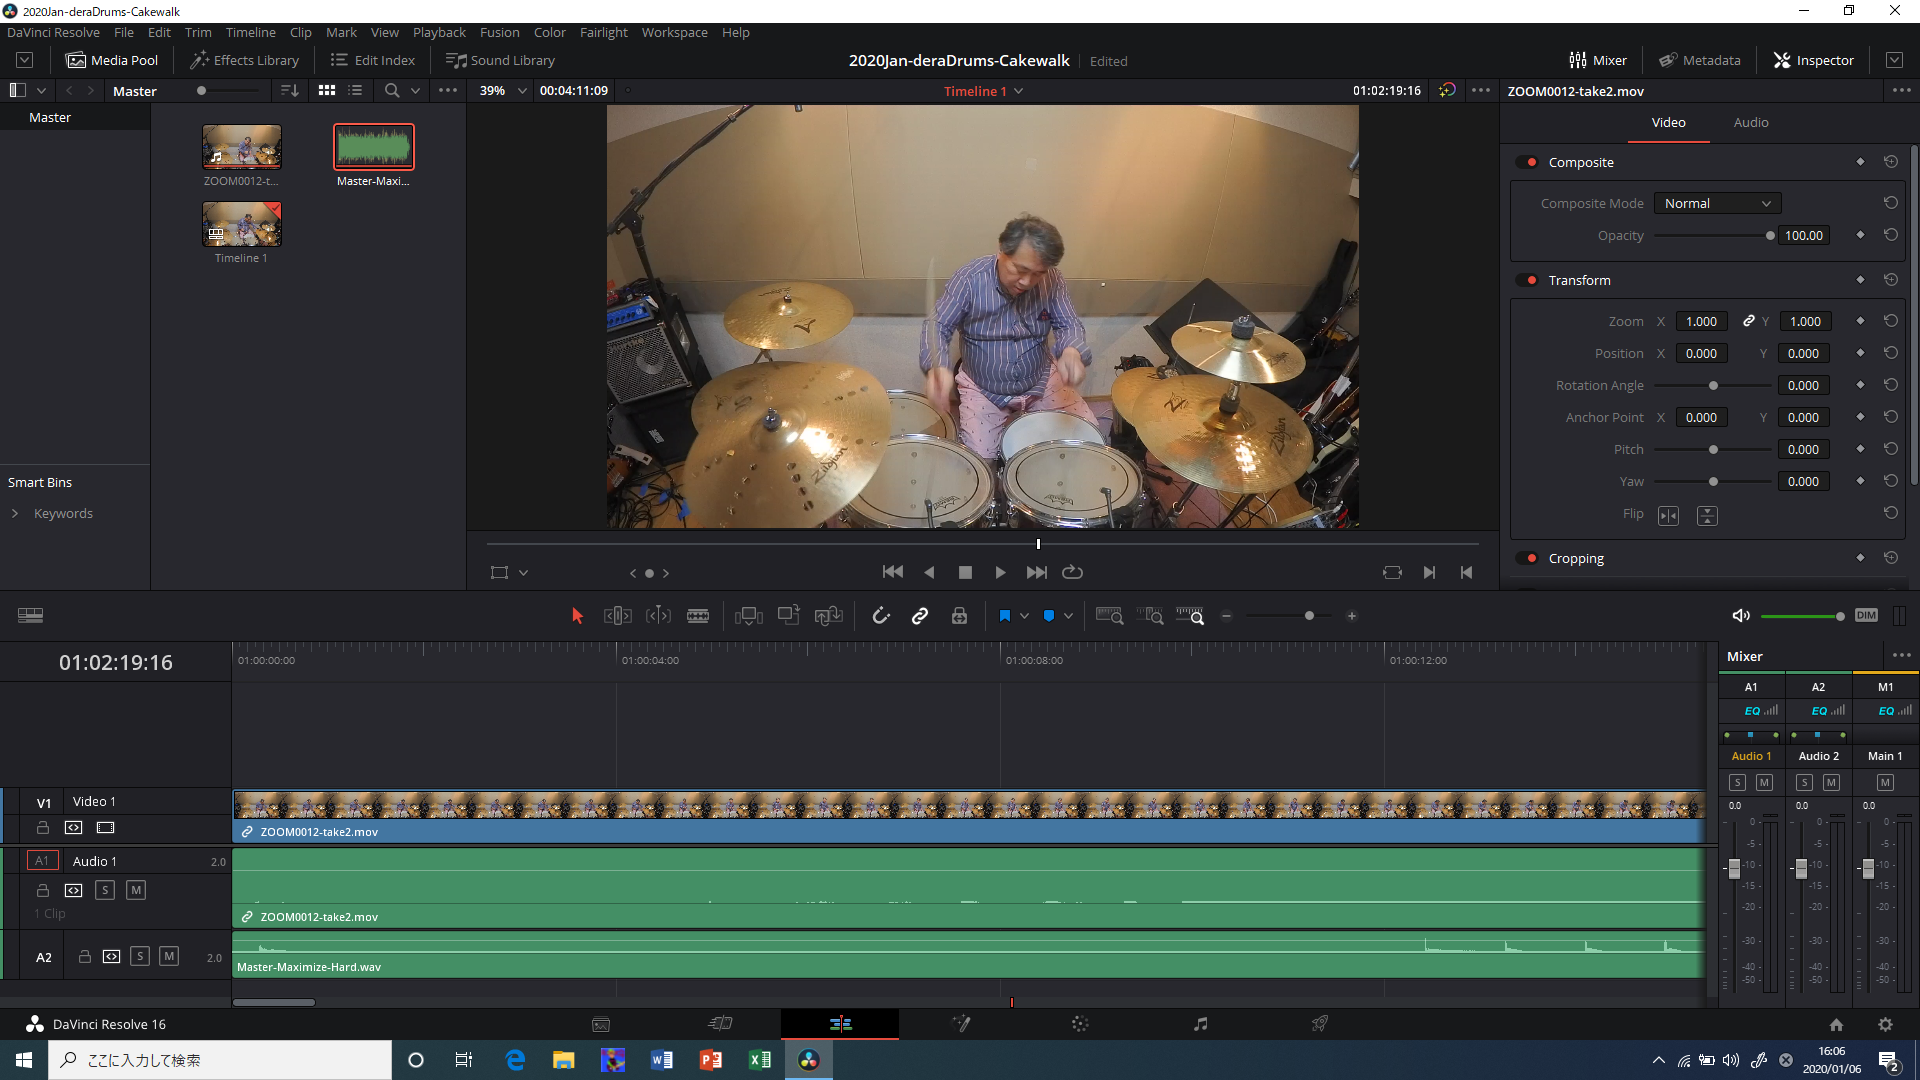Toggle the Position Lock icon
Viewport: 1920px width, 1080px height.
[959, 616]
